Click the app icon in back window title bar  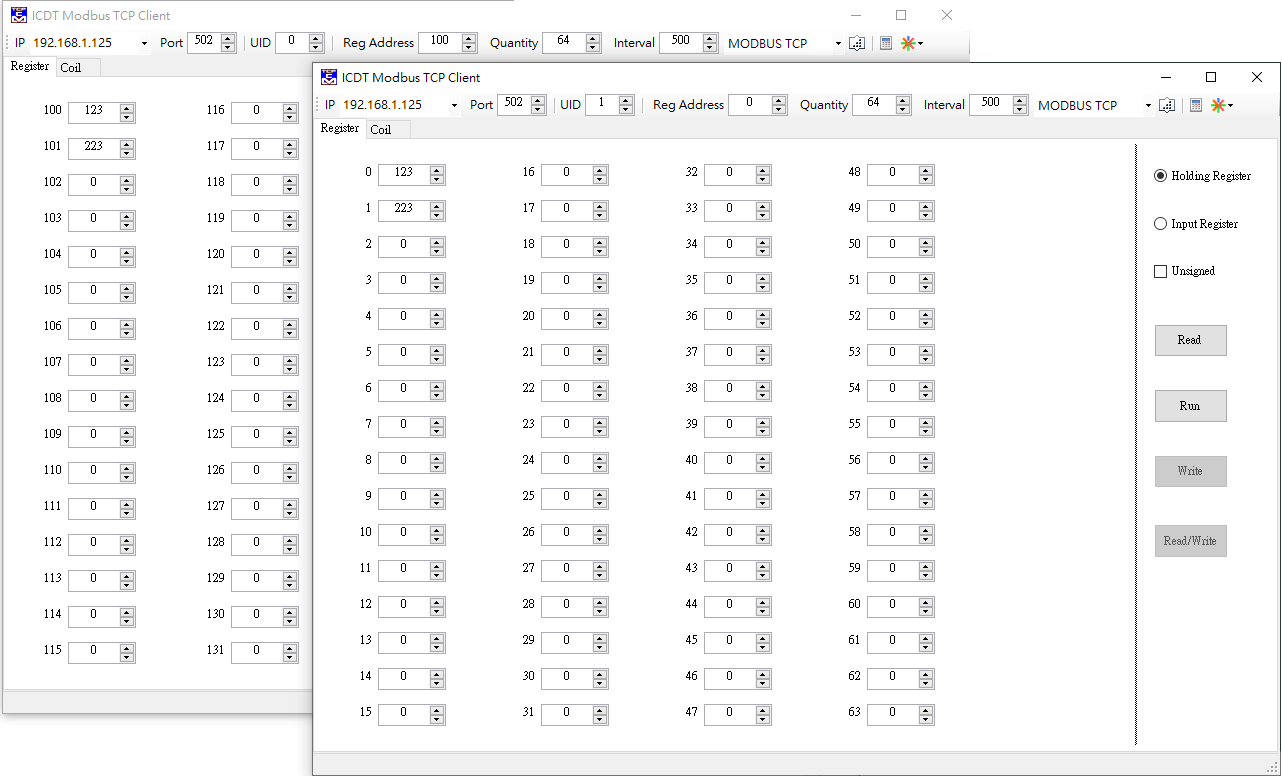tap(19, 15)
